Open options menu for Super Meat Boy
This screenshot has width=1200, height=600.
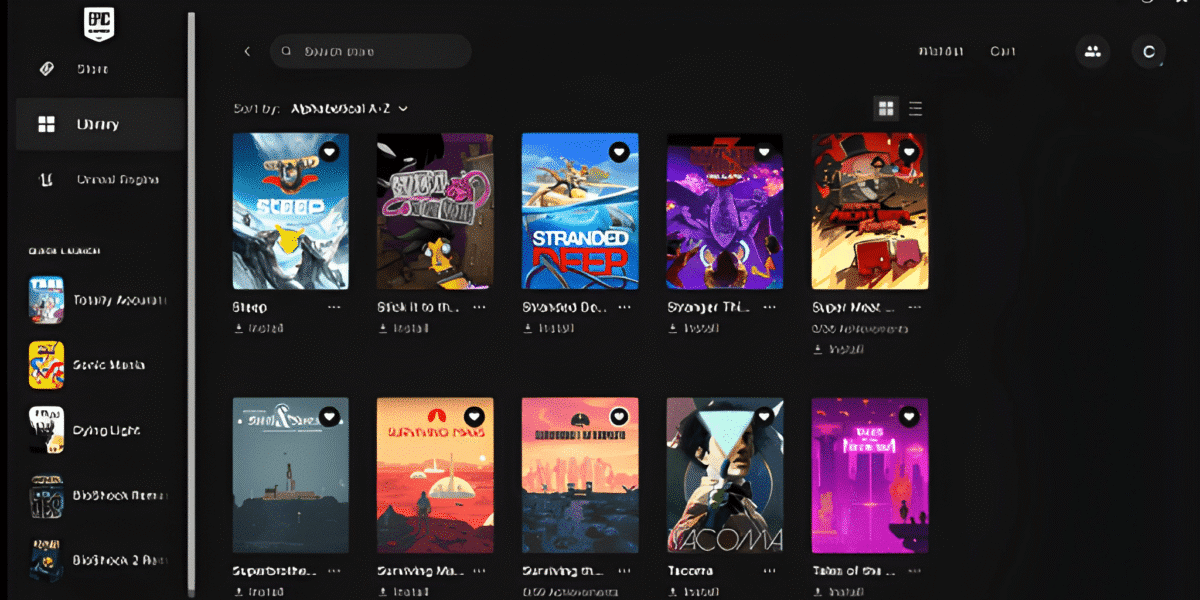(915, 307)
